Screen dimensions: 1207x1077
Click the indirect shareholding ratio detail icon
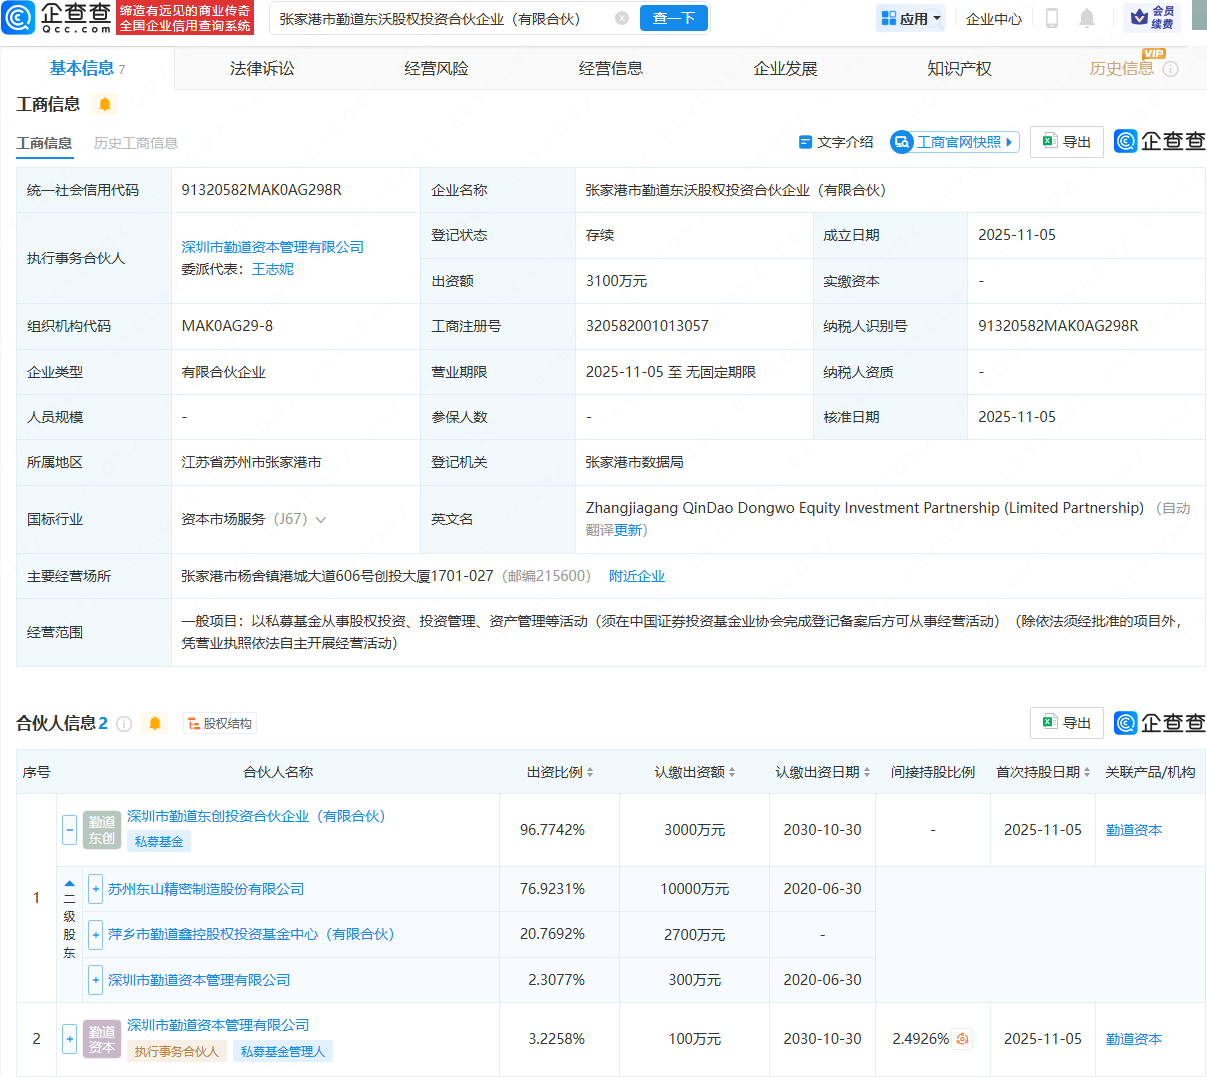[962, 1039]
